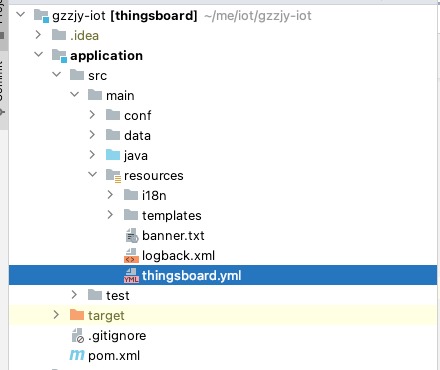Image resolution: width=440 pixels, height=370 pixels.
Task: Click the orange target folder icon
Action: (77, 315)
